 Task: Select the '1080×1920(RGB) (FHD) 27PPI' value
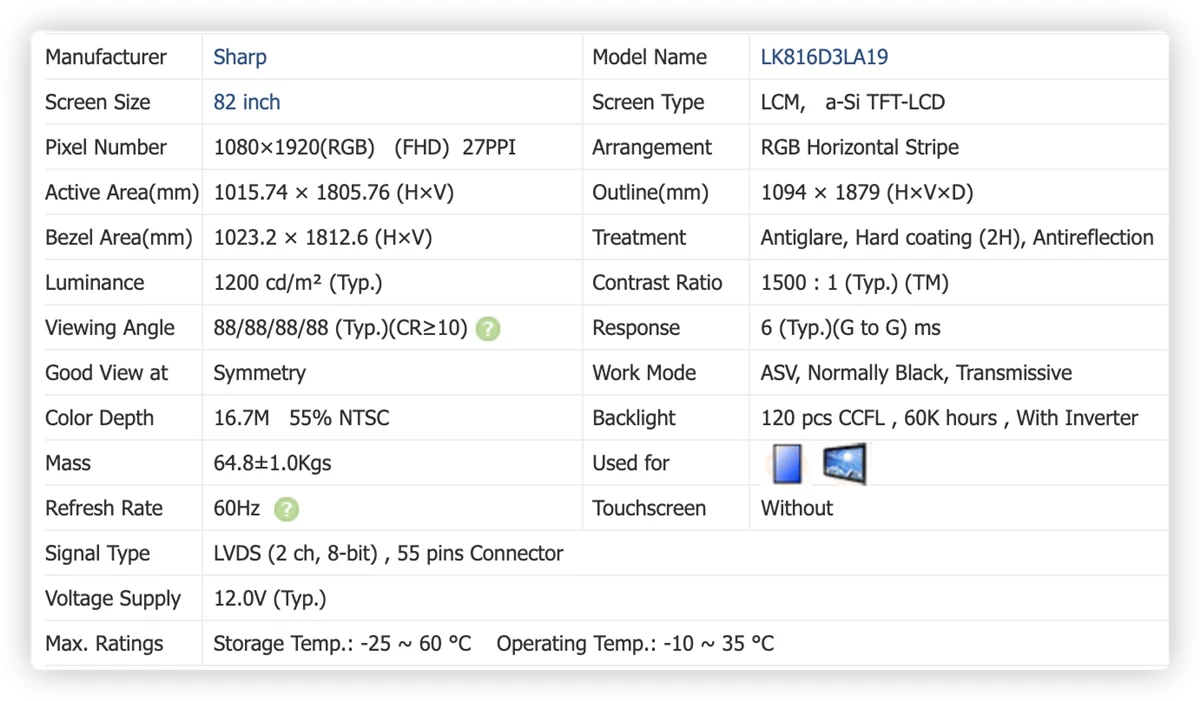[x=365, y=147]
